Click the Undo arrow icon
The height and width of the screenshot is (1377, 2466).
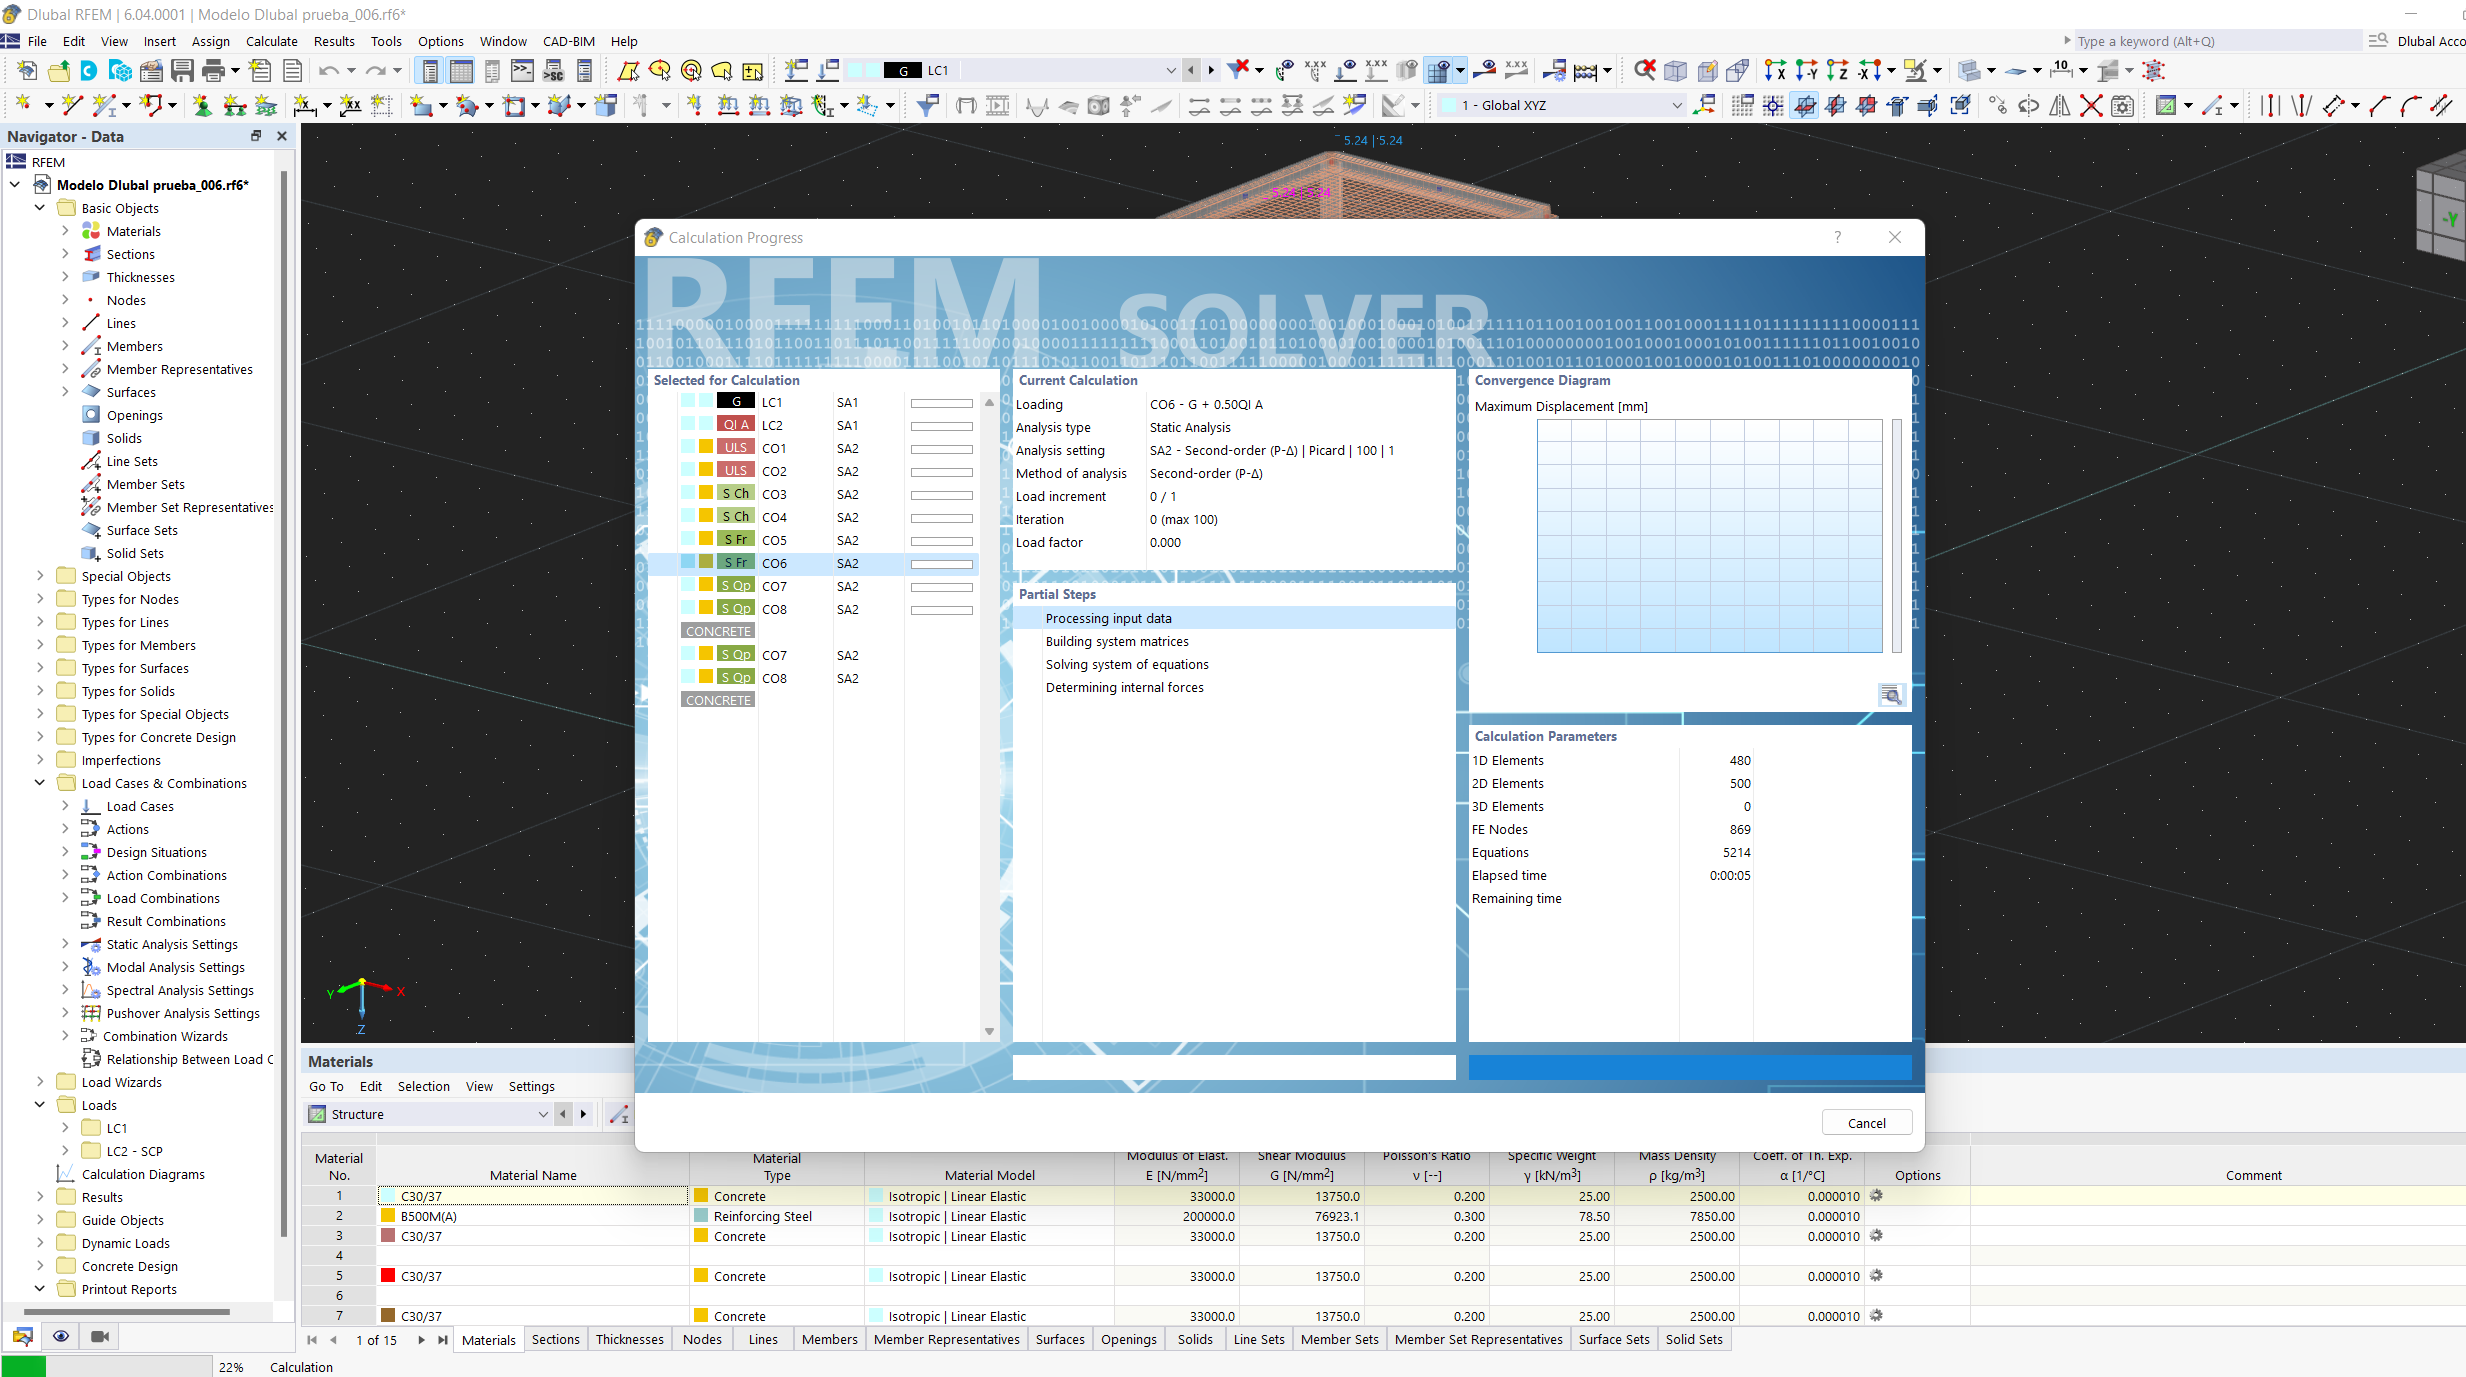[328, 70]
